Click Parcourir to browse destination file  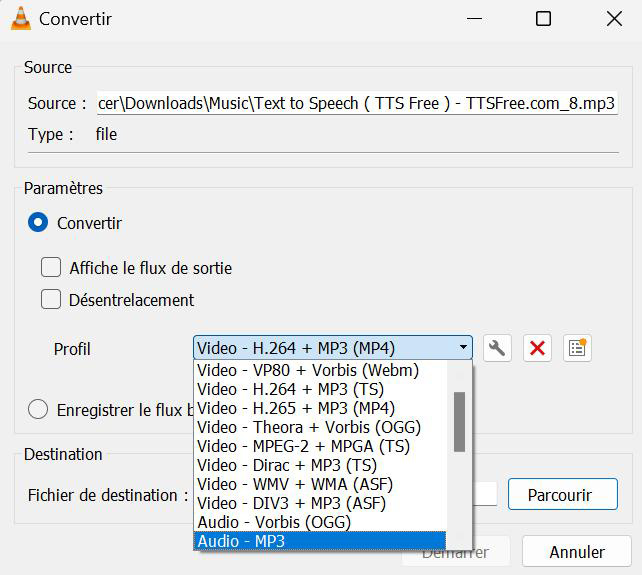[562, 495]
